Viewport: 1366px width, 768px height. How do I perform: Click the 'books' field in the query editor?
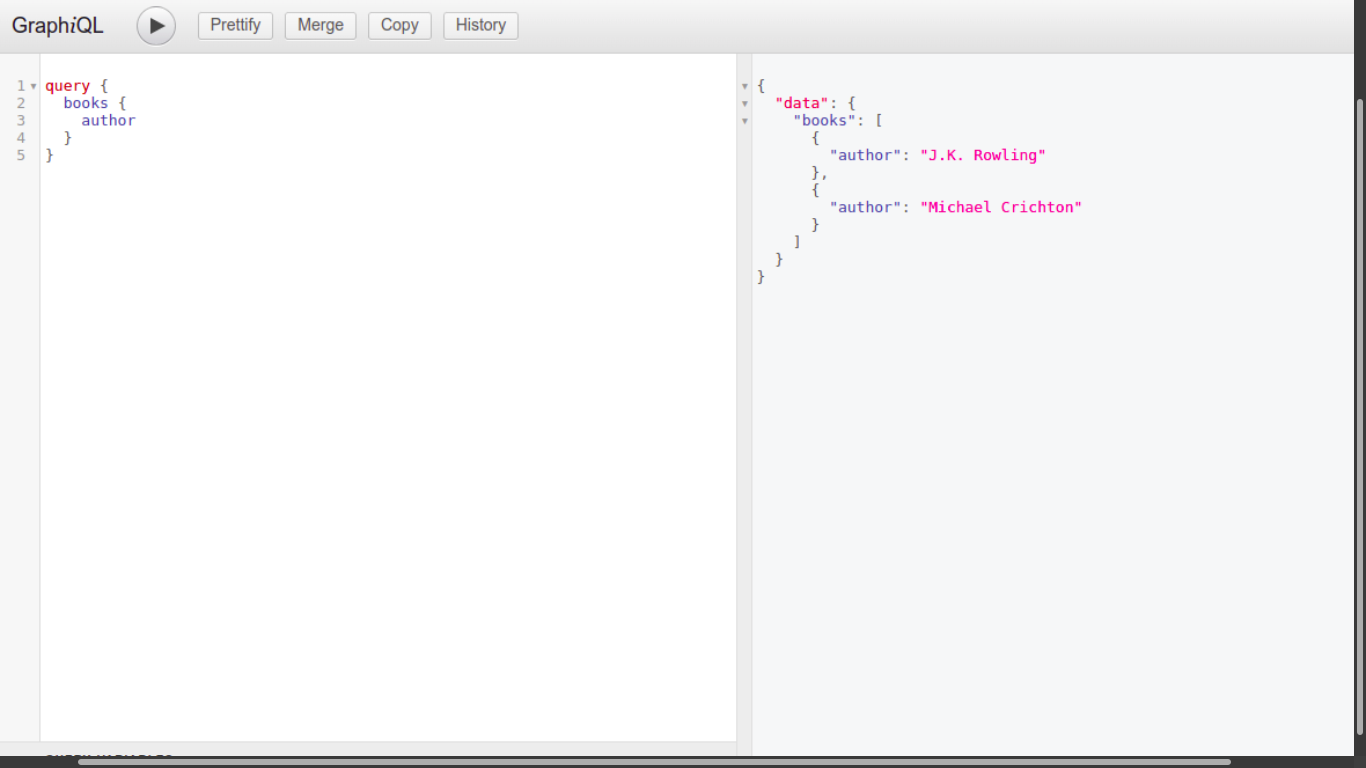[x=85, y=103]
